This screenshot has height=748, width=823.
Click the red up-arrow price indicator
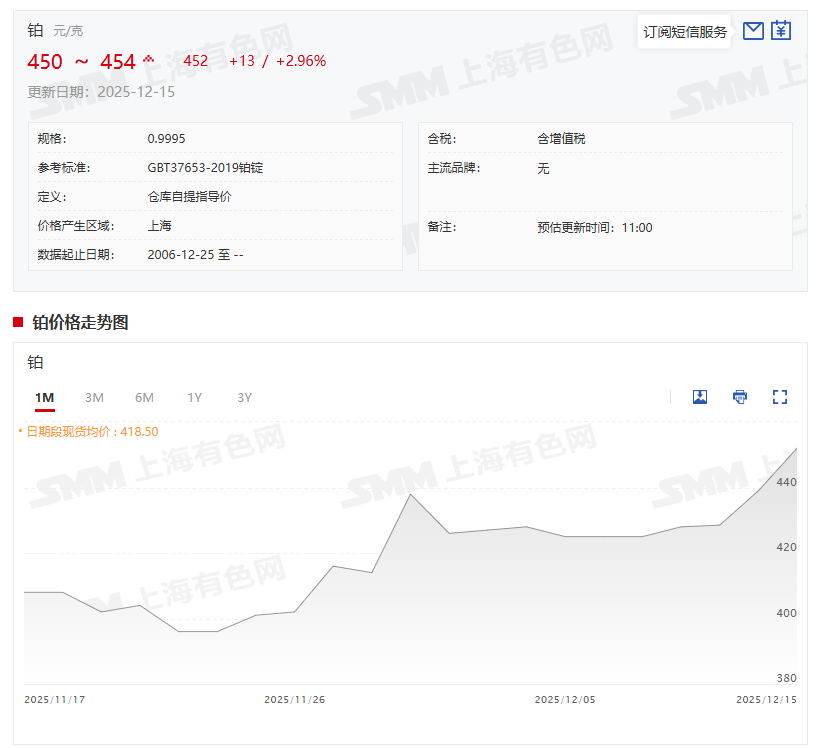coord(149,59)
